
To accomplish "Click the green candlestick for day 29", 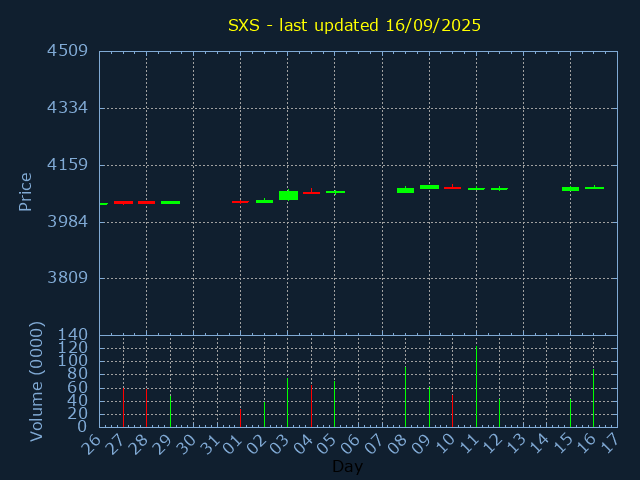I will click(170, 202).
